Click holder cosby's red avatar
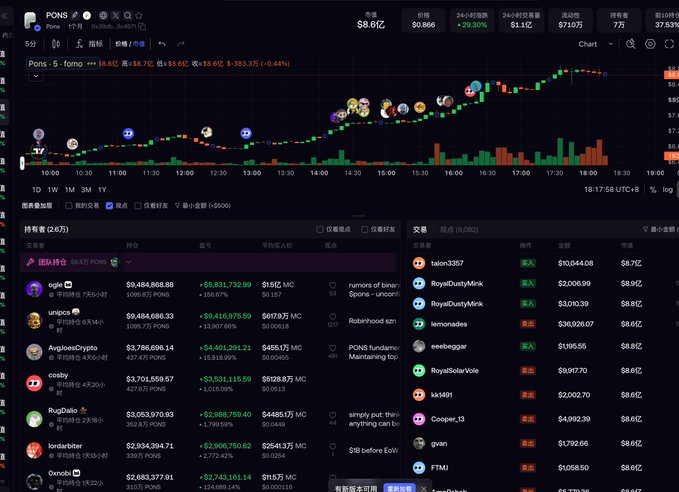679x492 pixels. tap(34, 383)
